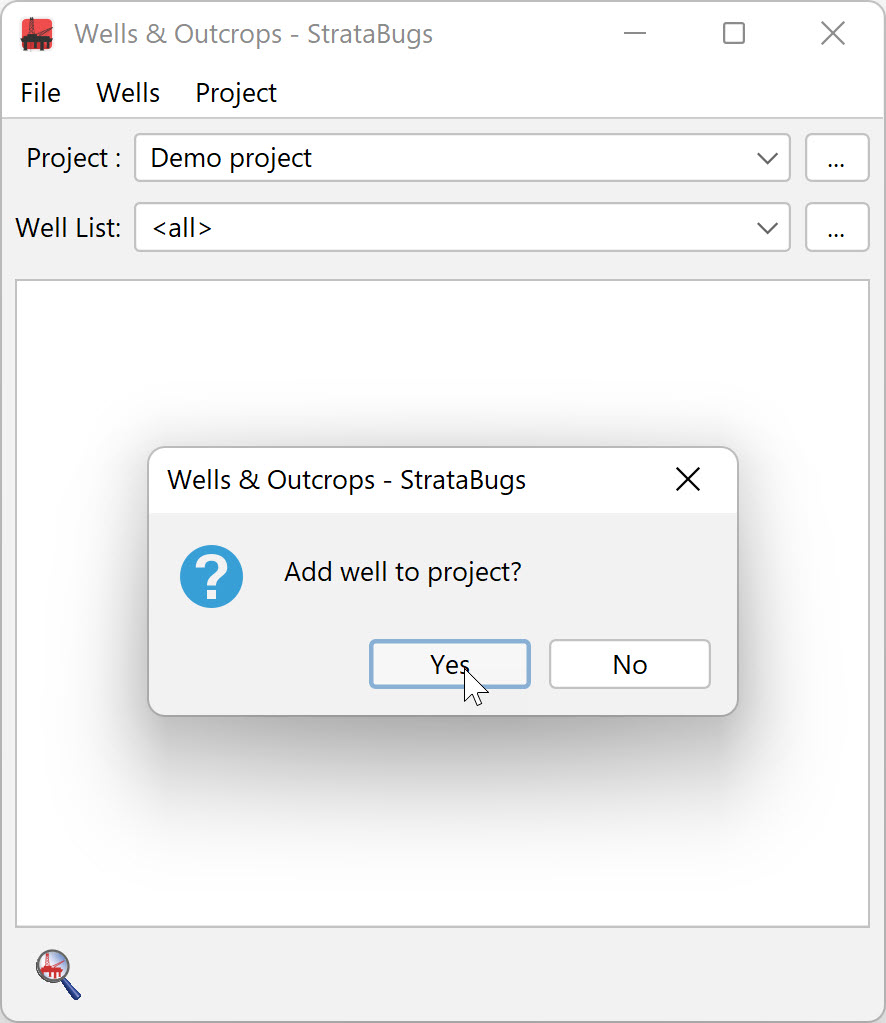Open the Project menu
This screenshot has width=886, height=1023.
236,93
